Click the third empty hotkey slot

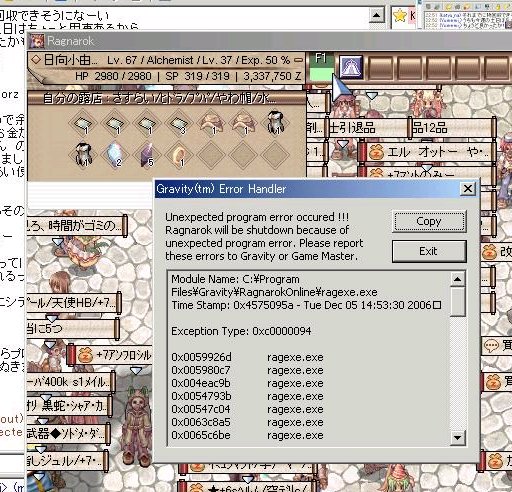point(437,67)
